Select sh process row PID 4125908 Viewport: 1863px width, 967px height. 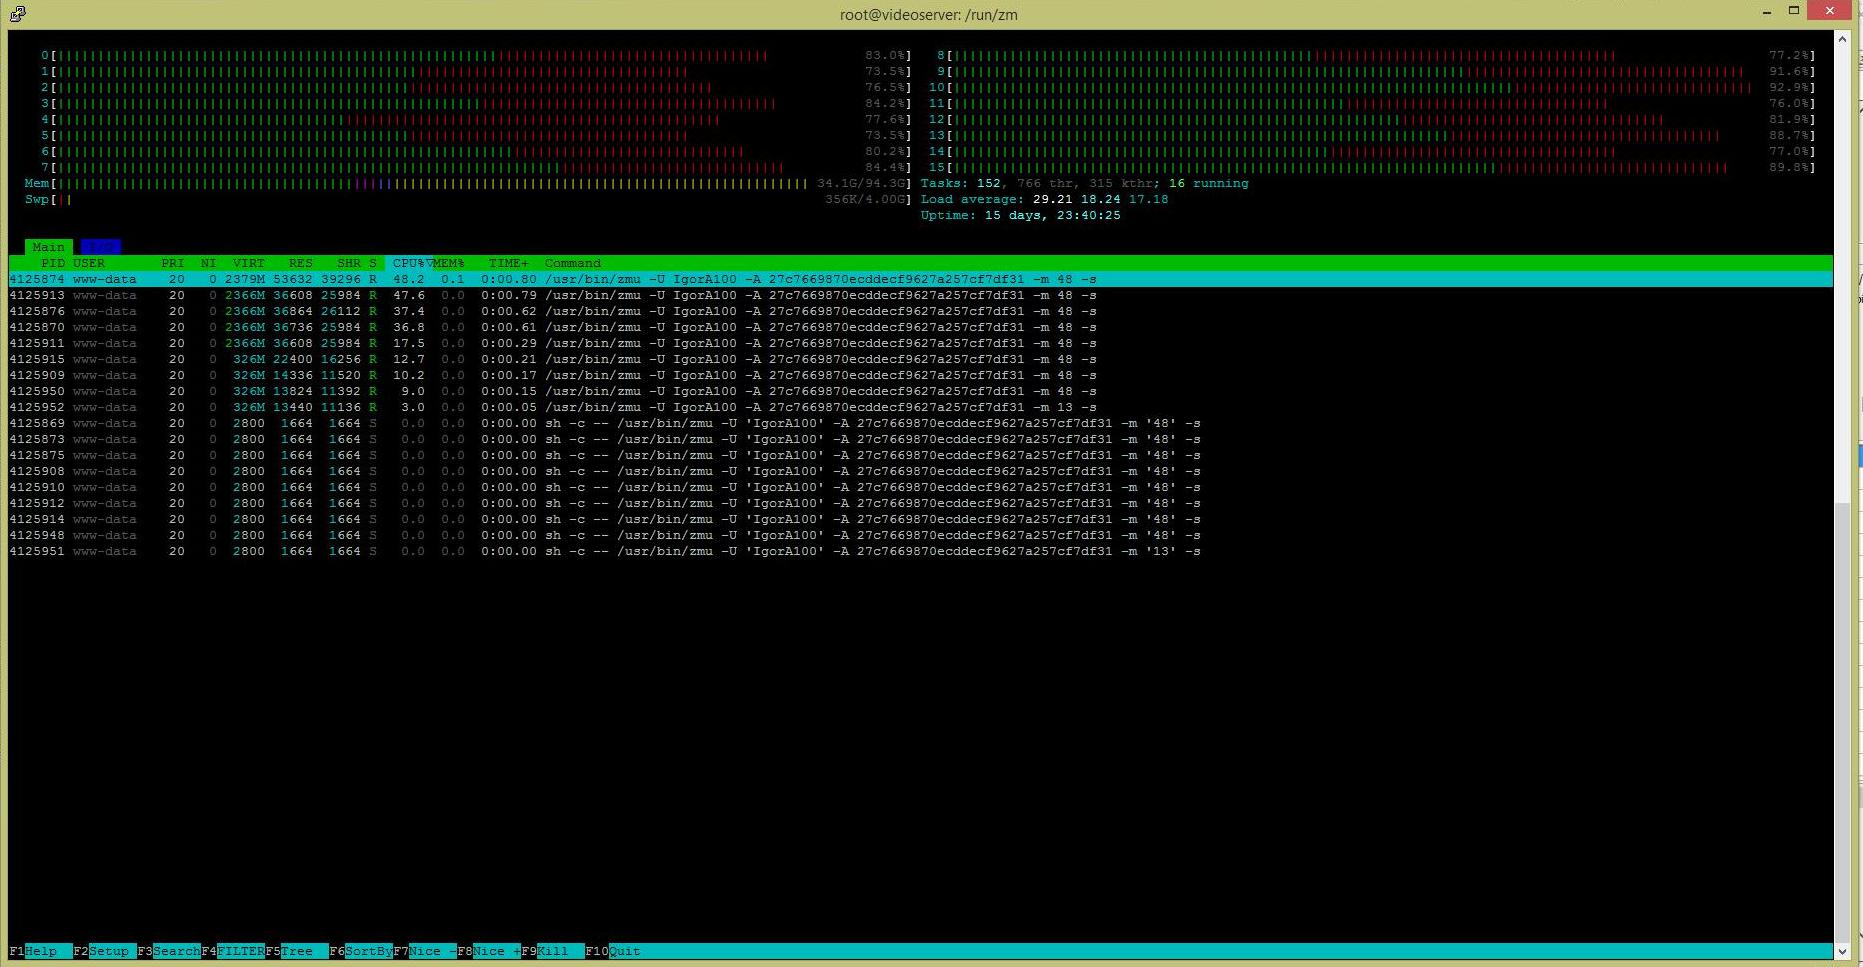(921, 471)
